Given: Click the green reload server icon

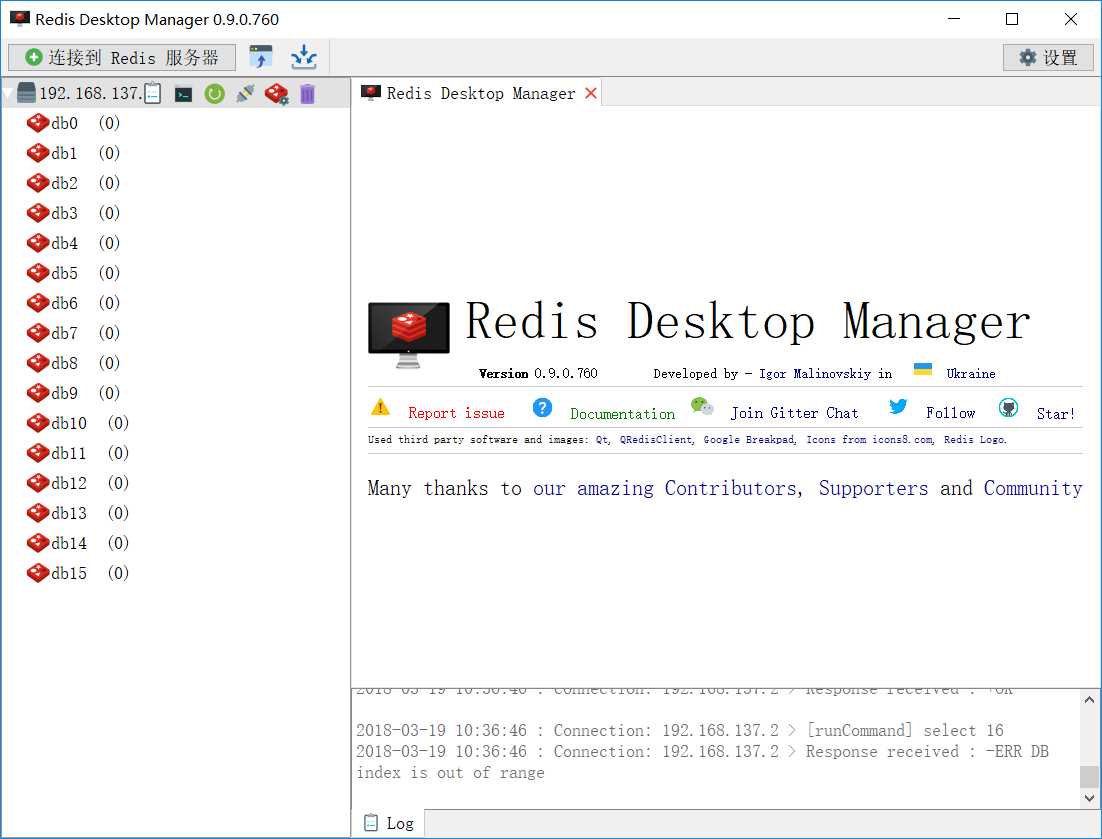Looking at the screenshot, I should coord(214,94).
